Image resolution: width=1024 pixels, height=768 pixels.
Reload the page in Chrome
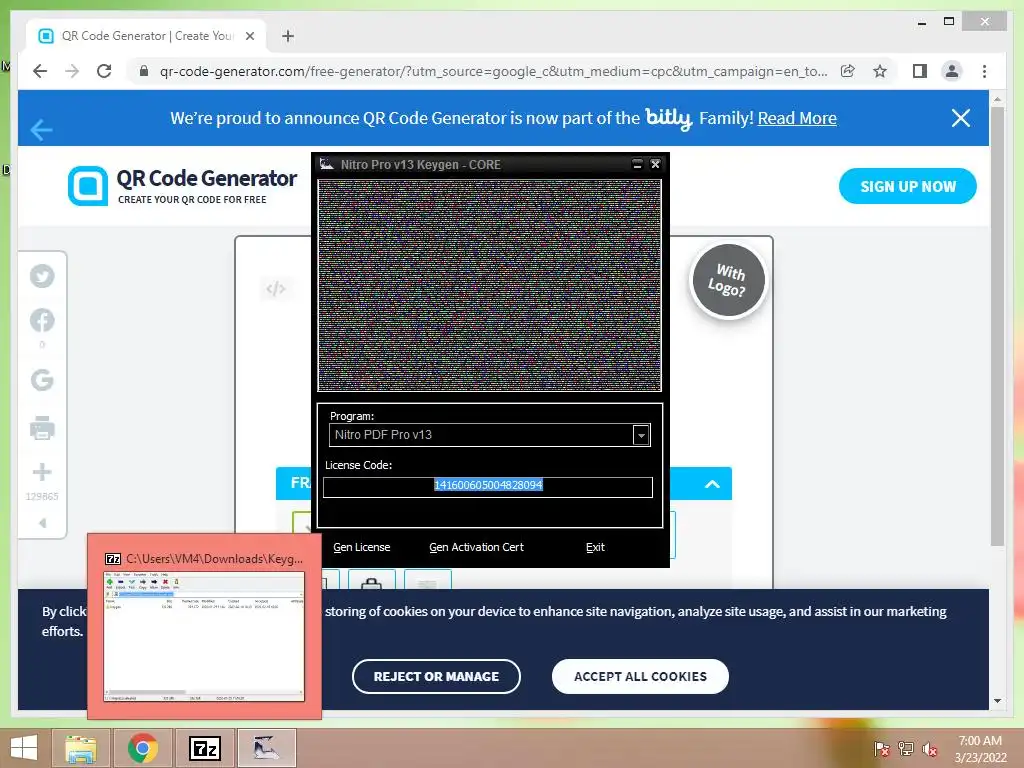coord(104,71)
